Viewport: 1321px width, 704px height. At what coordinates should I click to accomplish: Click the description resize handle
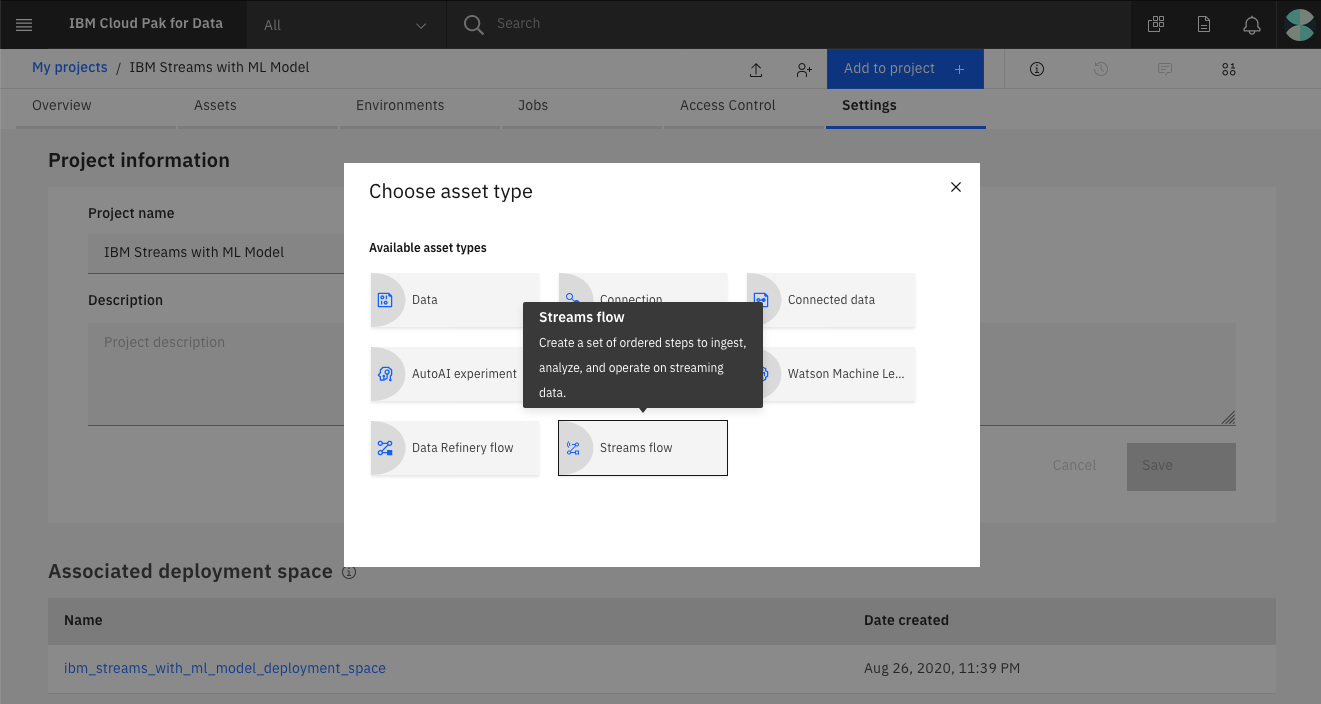[1229, 418]
